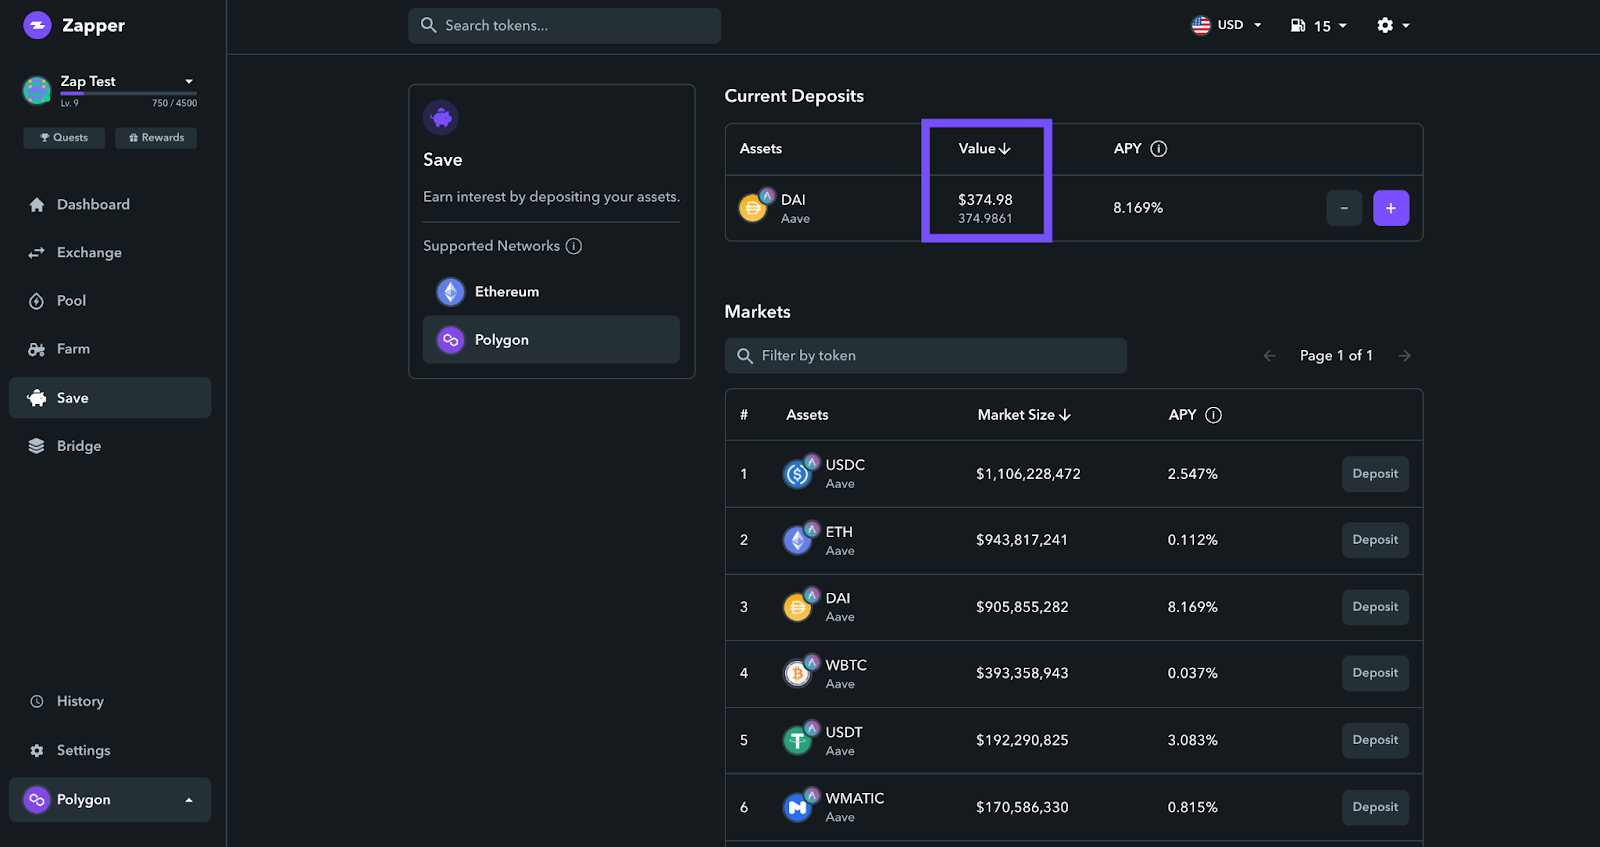The width and height of the screenshot is (1600, 847).
Task: Go to previous markets page arrow
Action: click(x=1270, y=356)
